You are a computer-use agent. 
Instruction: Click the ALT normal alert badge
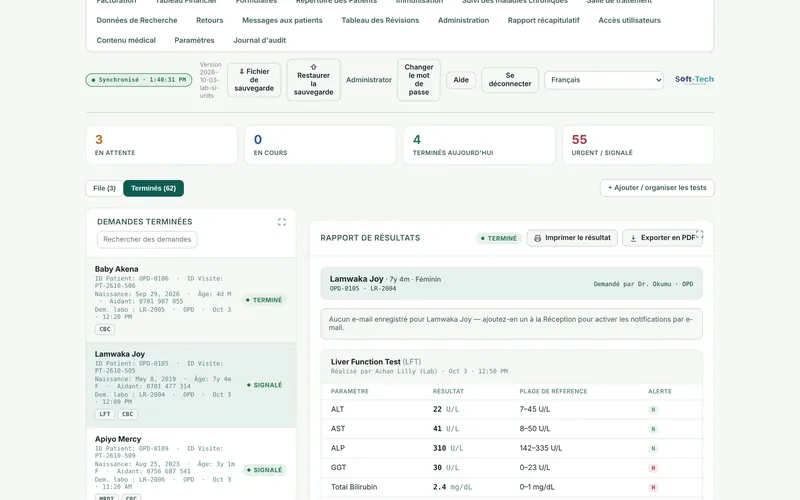[x=653, y=410]
